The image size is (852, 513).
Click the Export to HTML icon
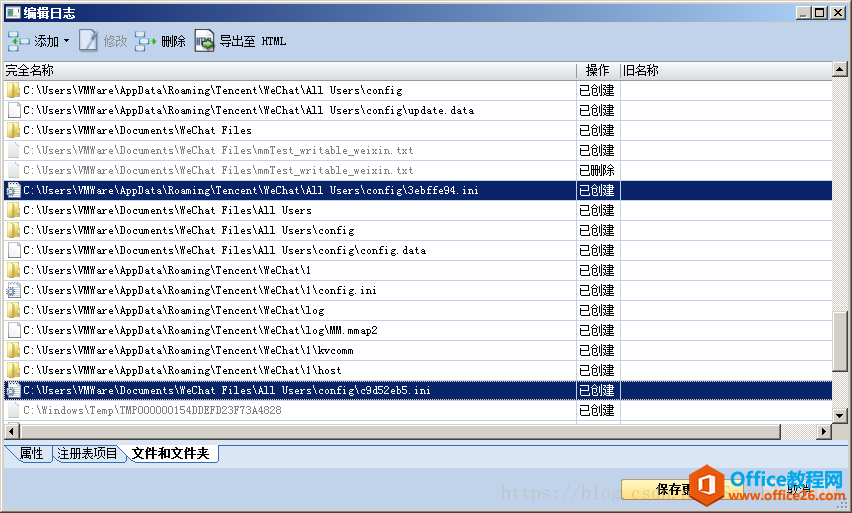(x=205, y=41)
